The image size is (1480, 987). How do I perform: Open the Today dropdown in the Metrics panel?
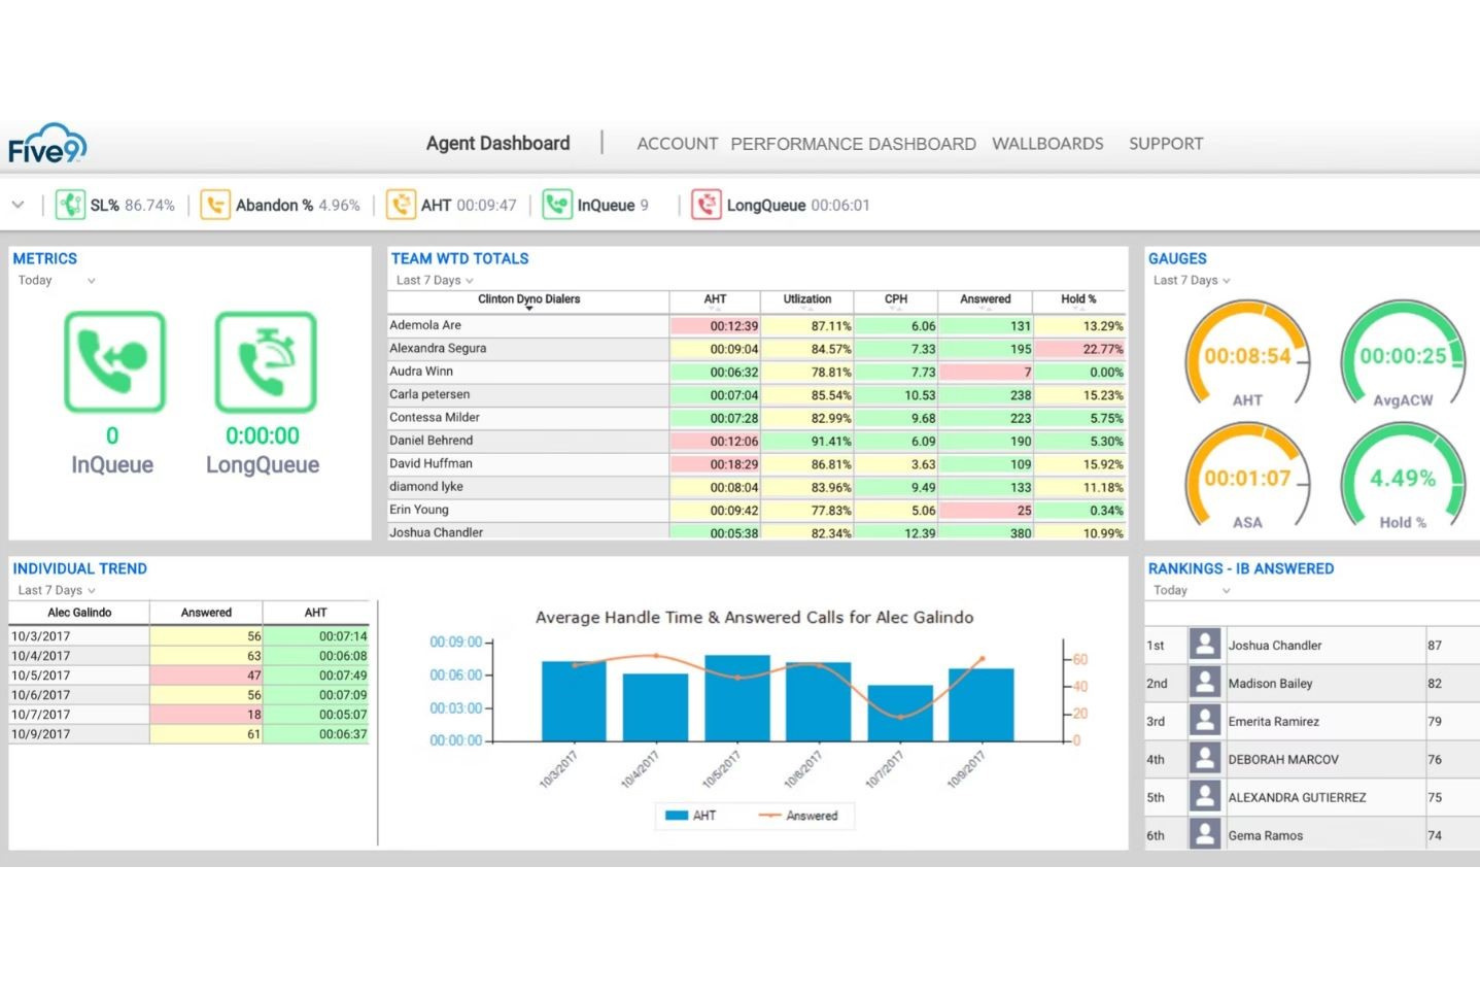tap(57, 281)
